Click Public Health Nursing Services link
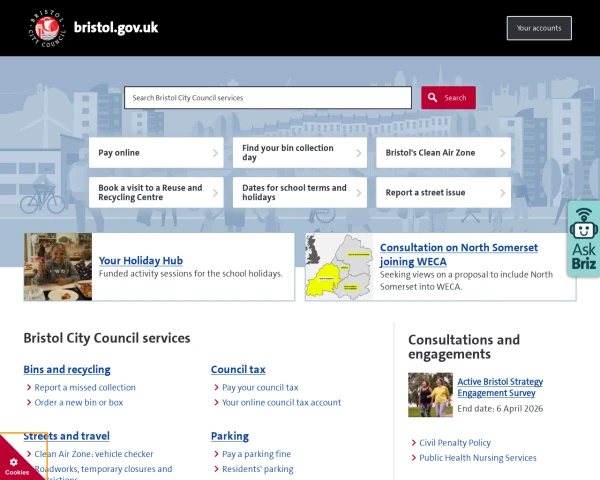The width and height of the screenshot is (600, 480). (x=478, y=458)
